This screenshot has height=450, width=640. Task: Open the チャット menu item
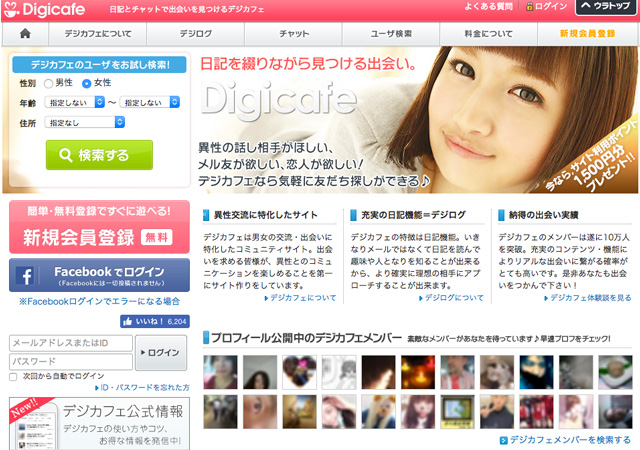[293, 34]
